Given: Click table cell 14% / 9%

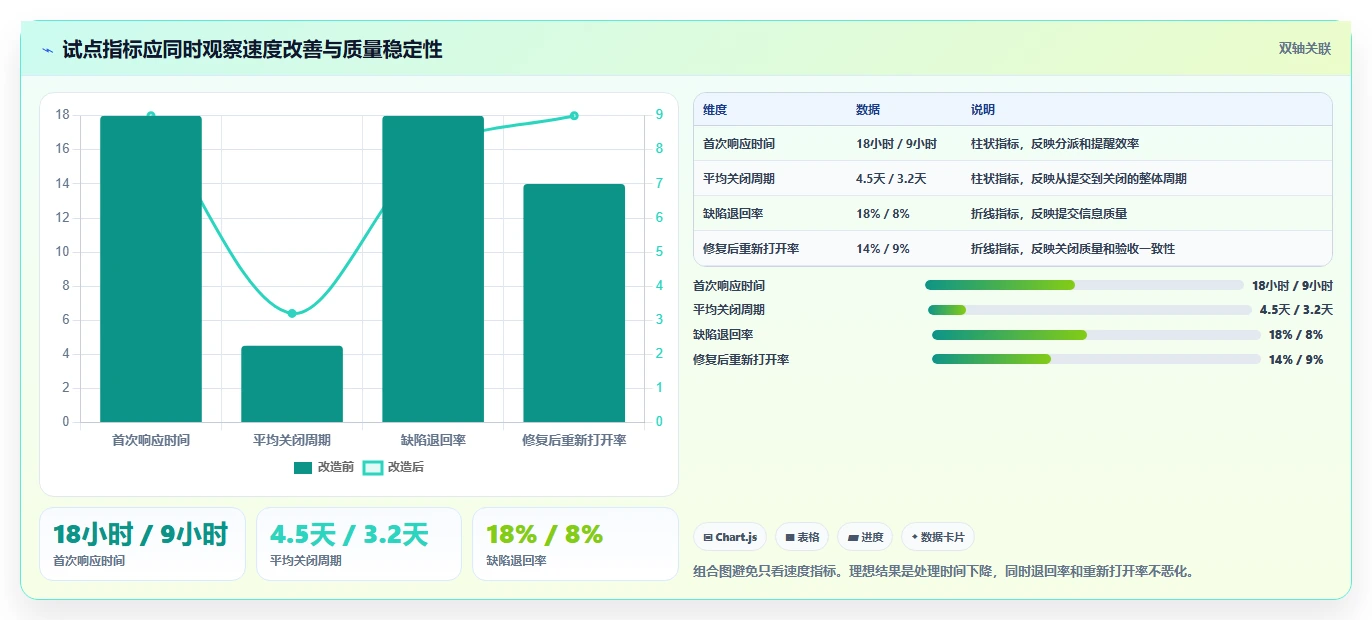Looking at the screenshot, I should (882, 248).
